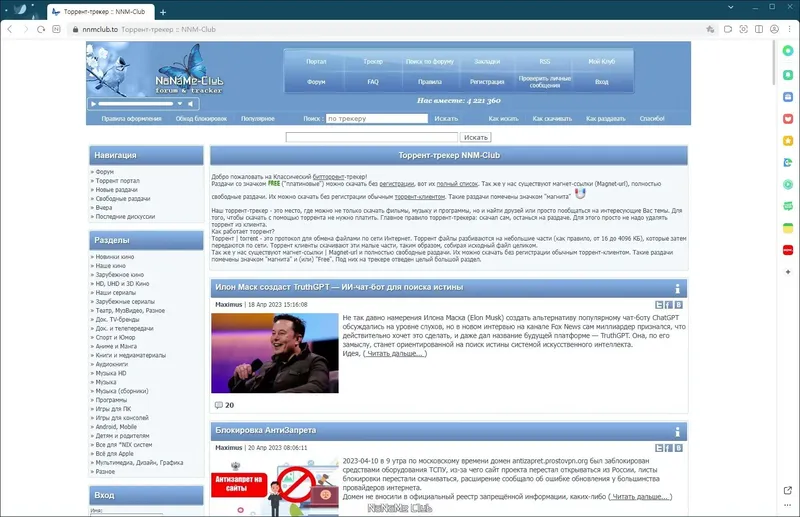
Task: Click the info icon on Блокировка АнтиЗапрета header
Action: (678, 432)
